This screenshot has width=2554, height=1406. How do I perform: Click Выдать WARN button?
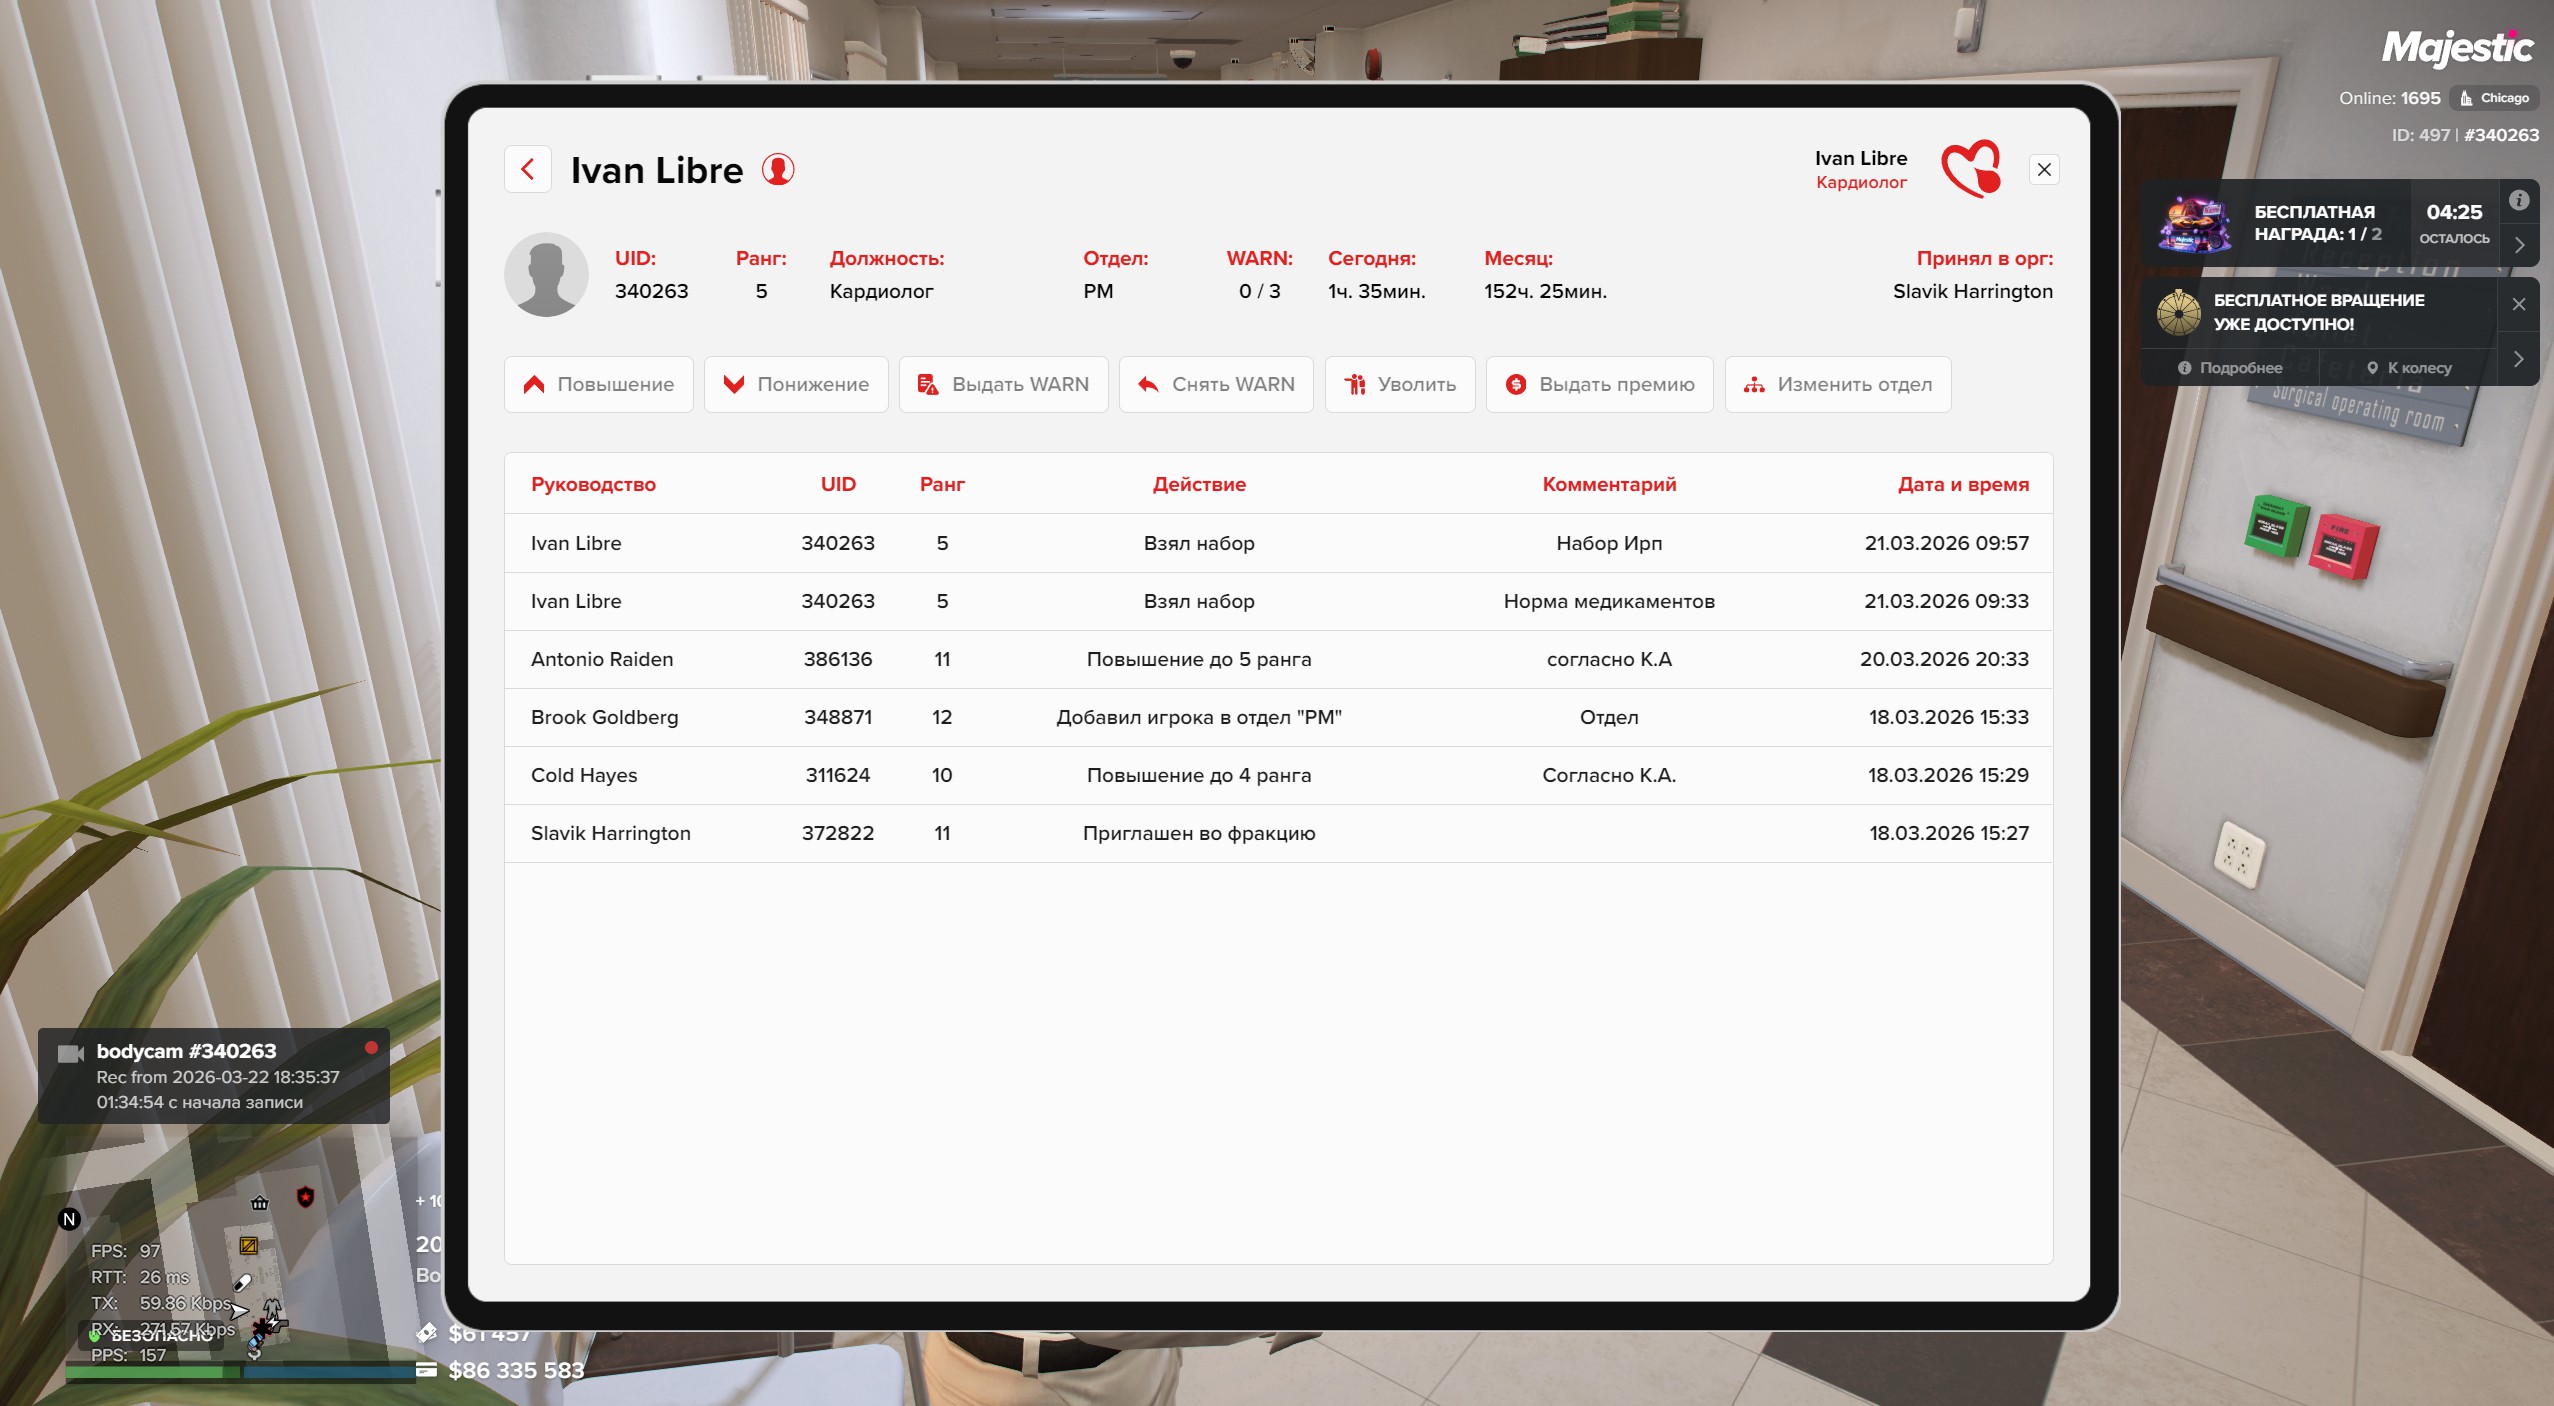(1003, 385)
